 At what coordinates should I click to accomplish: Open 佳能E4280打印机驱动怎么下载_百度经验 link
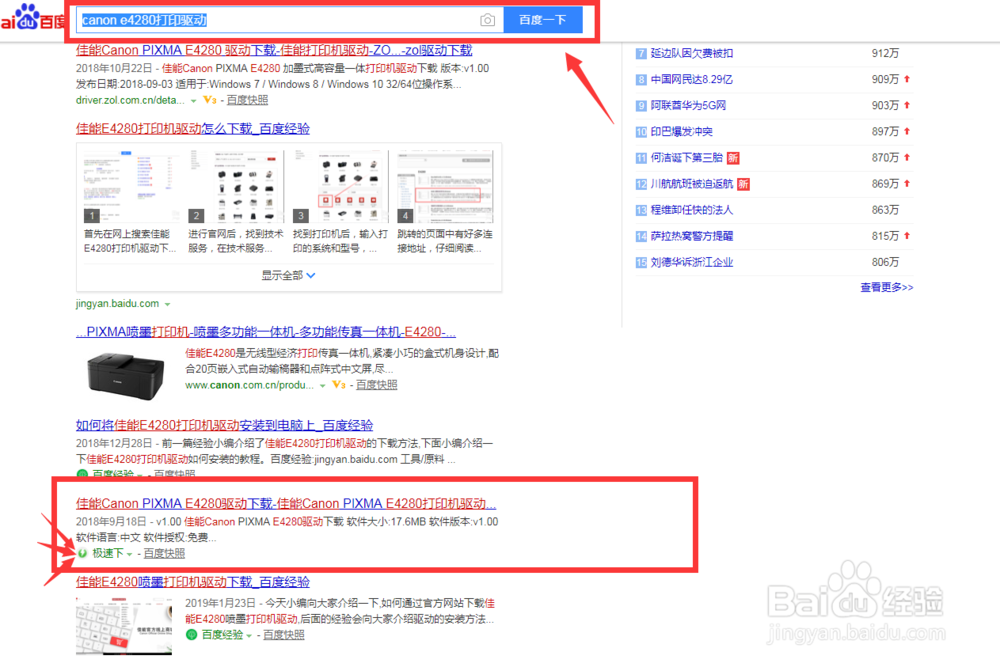(x=193, y=129)
